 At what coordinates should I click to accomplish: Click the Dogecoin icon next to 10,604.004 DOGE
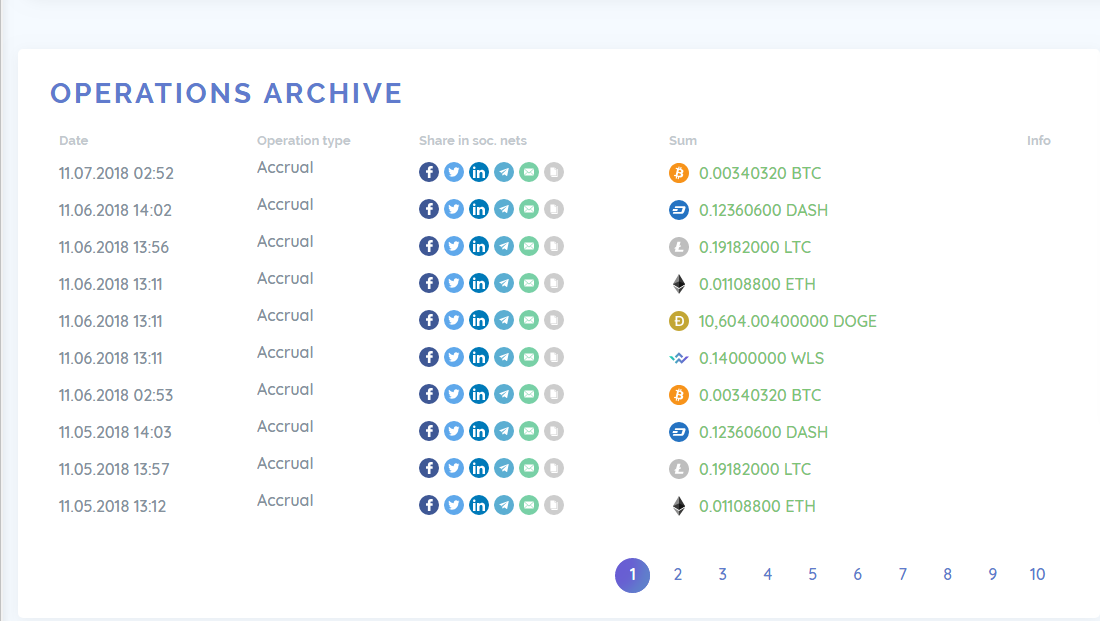tap(679, 321)
